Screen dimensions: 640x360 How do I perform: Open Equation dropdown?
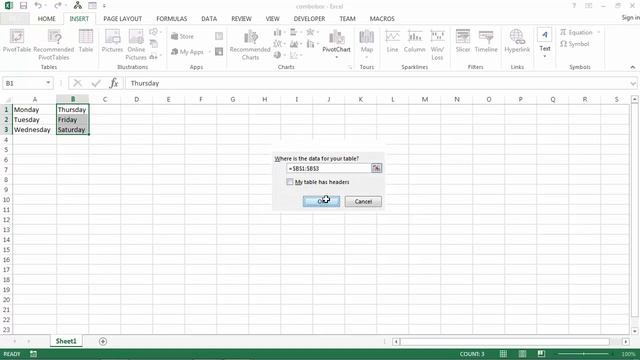[598, 32]
